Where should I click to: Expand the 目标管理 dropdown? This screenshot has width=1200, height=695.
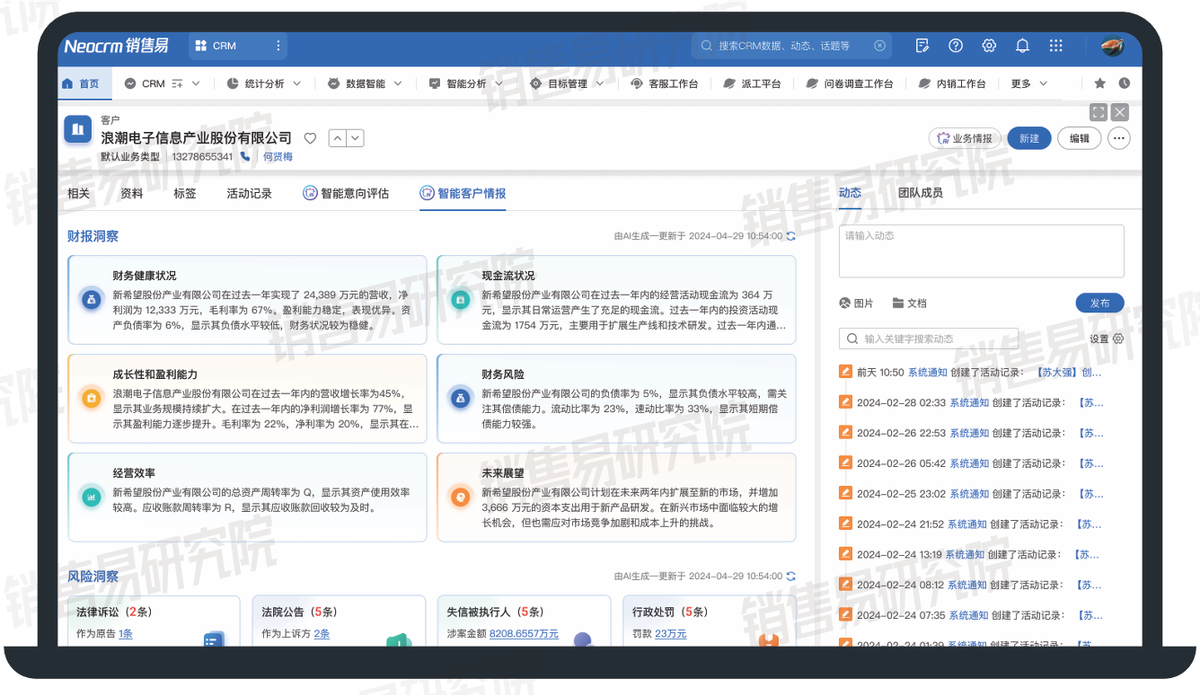point(600,84)
